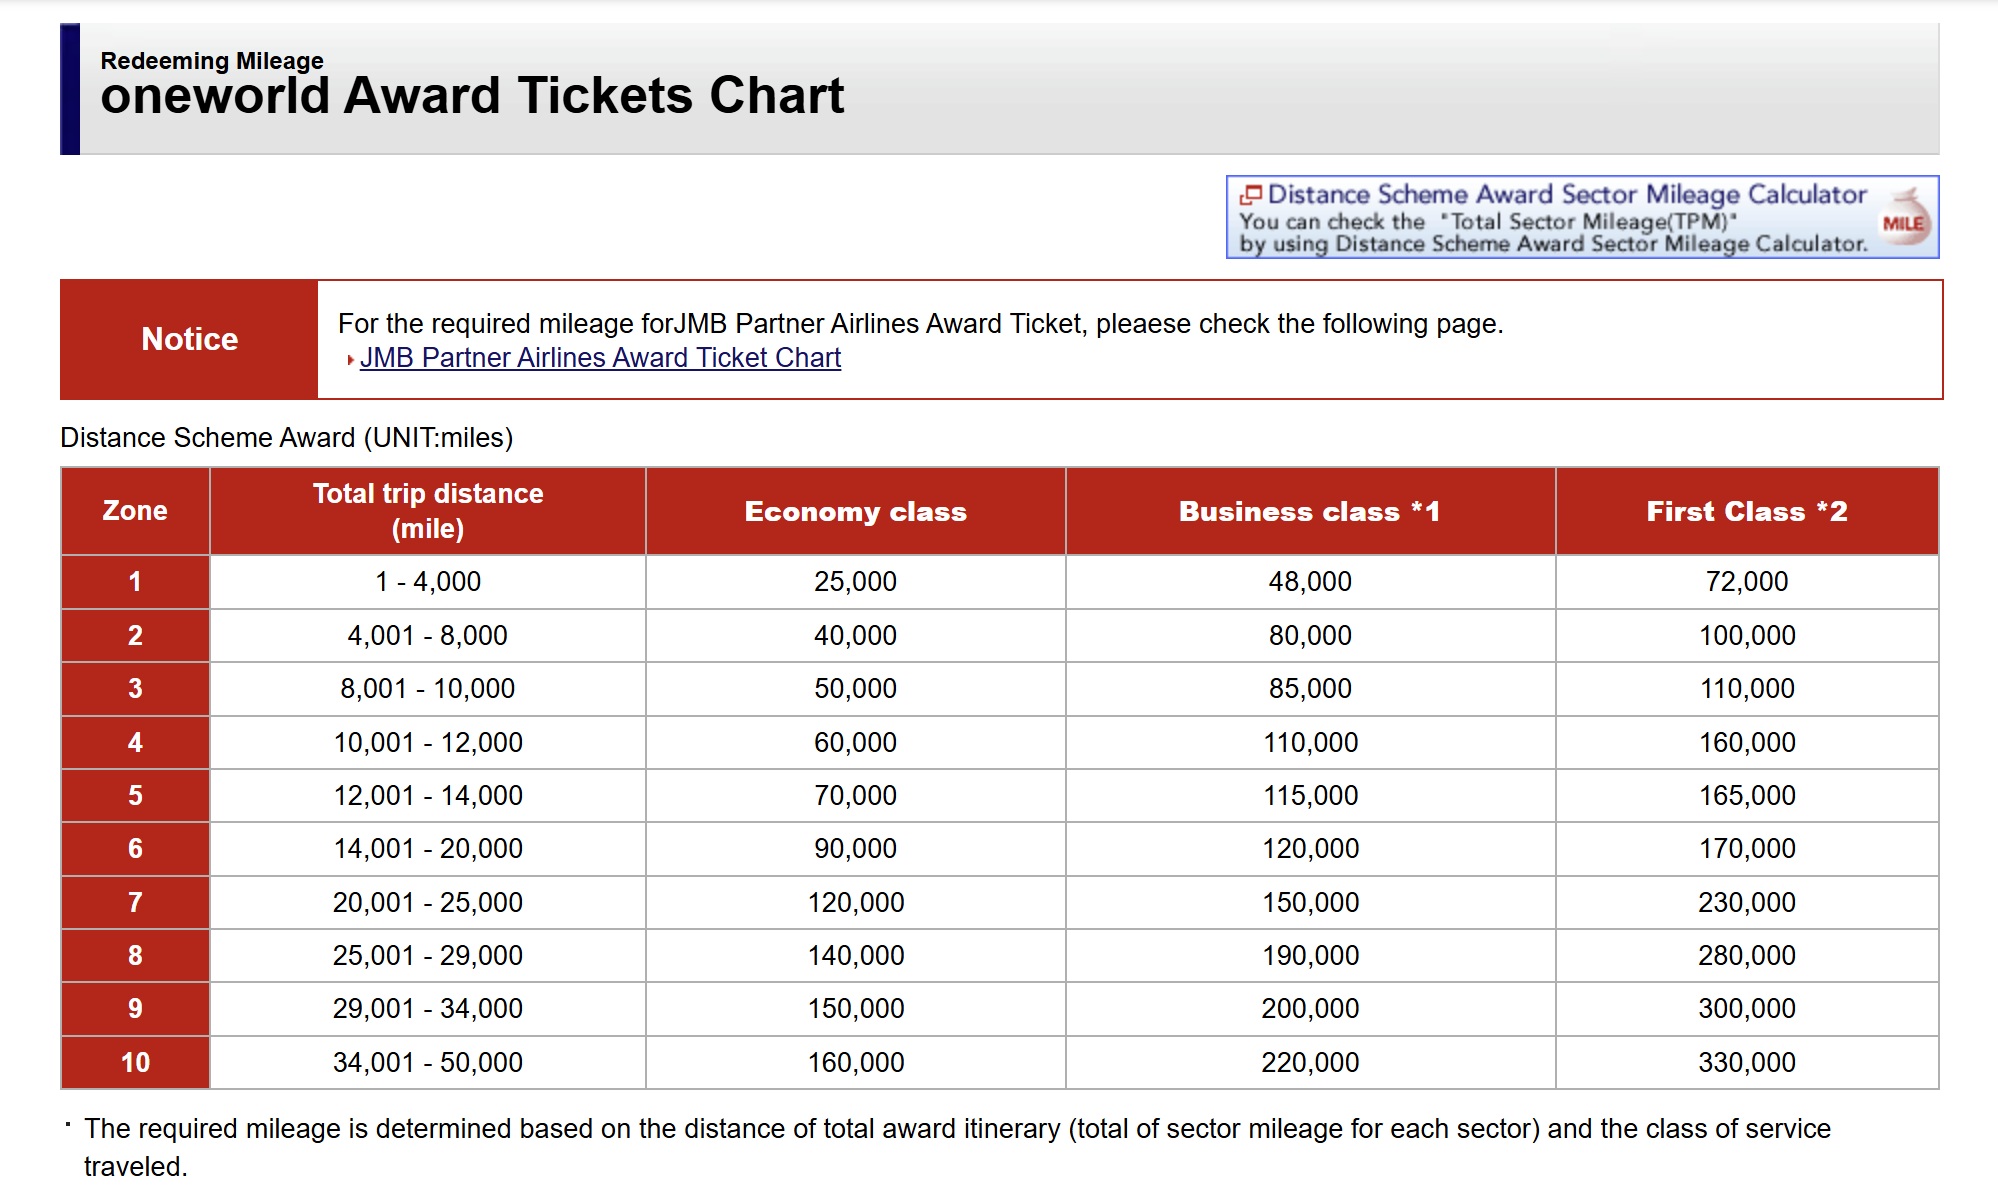Select the 10,001 - 12,000 distance cell
The height and width of the screenshot is (1186, 1998).
(x=428, y=742)
